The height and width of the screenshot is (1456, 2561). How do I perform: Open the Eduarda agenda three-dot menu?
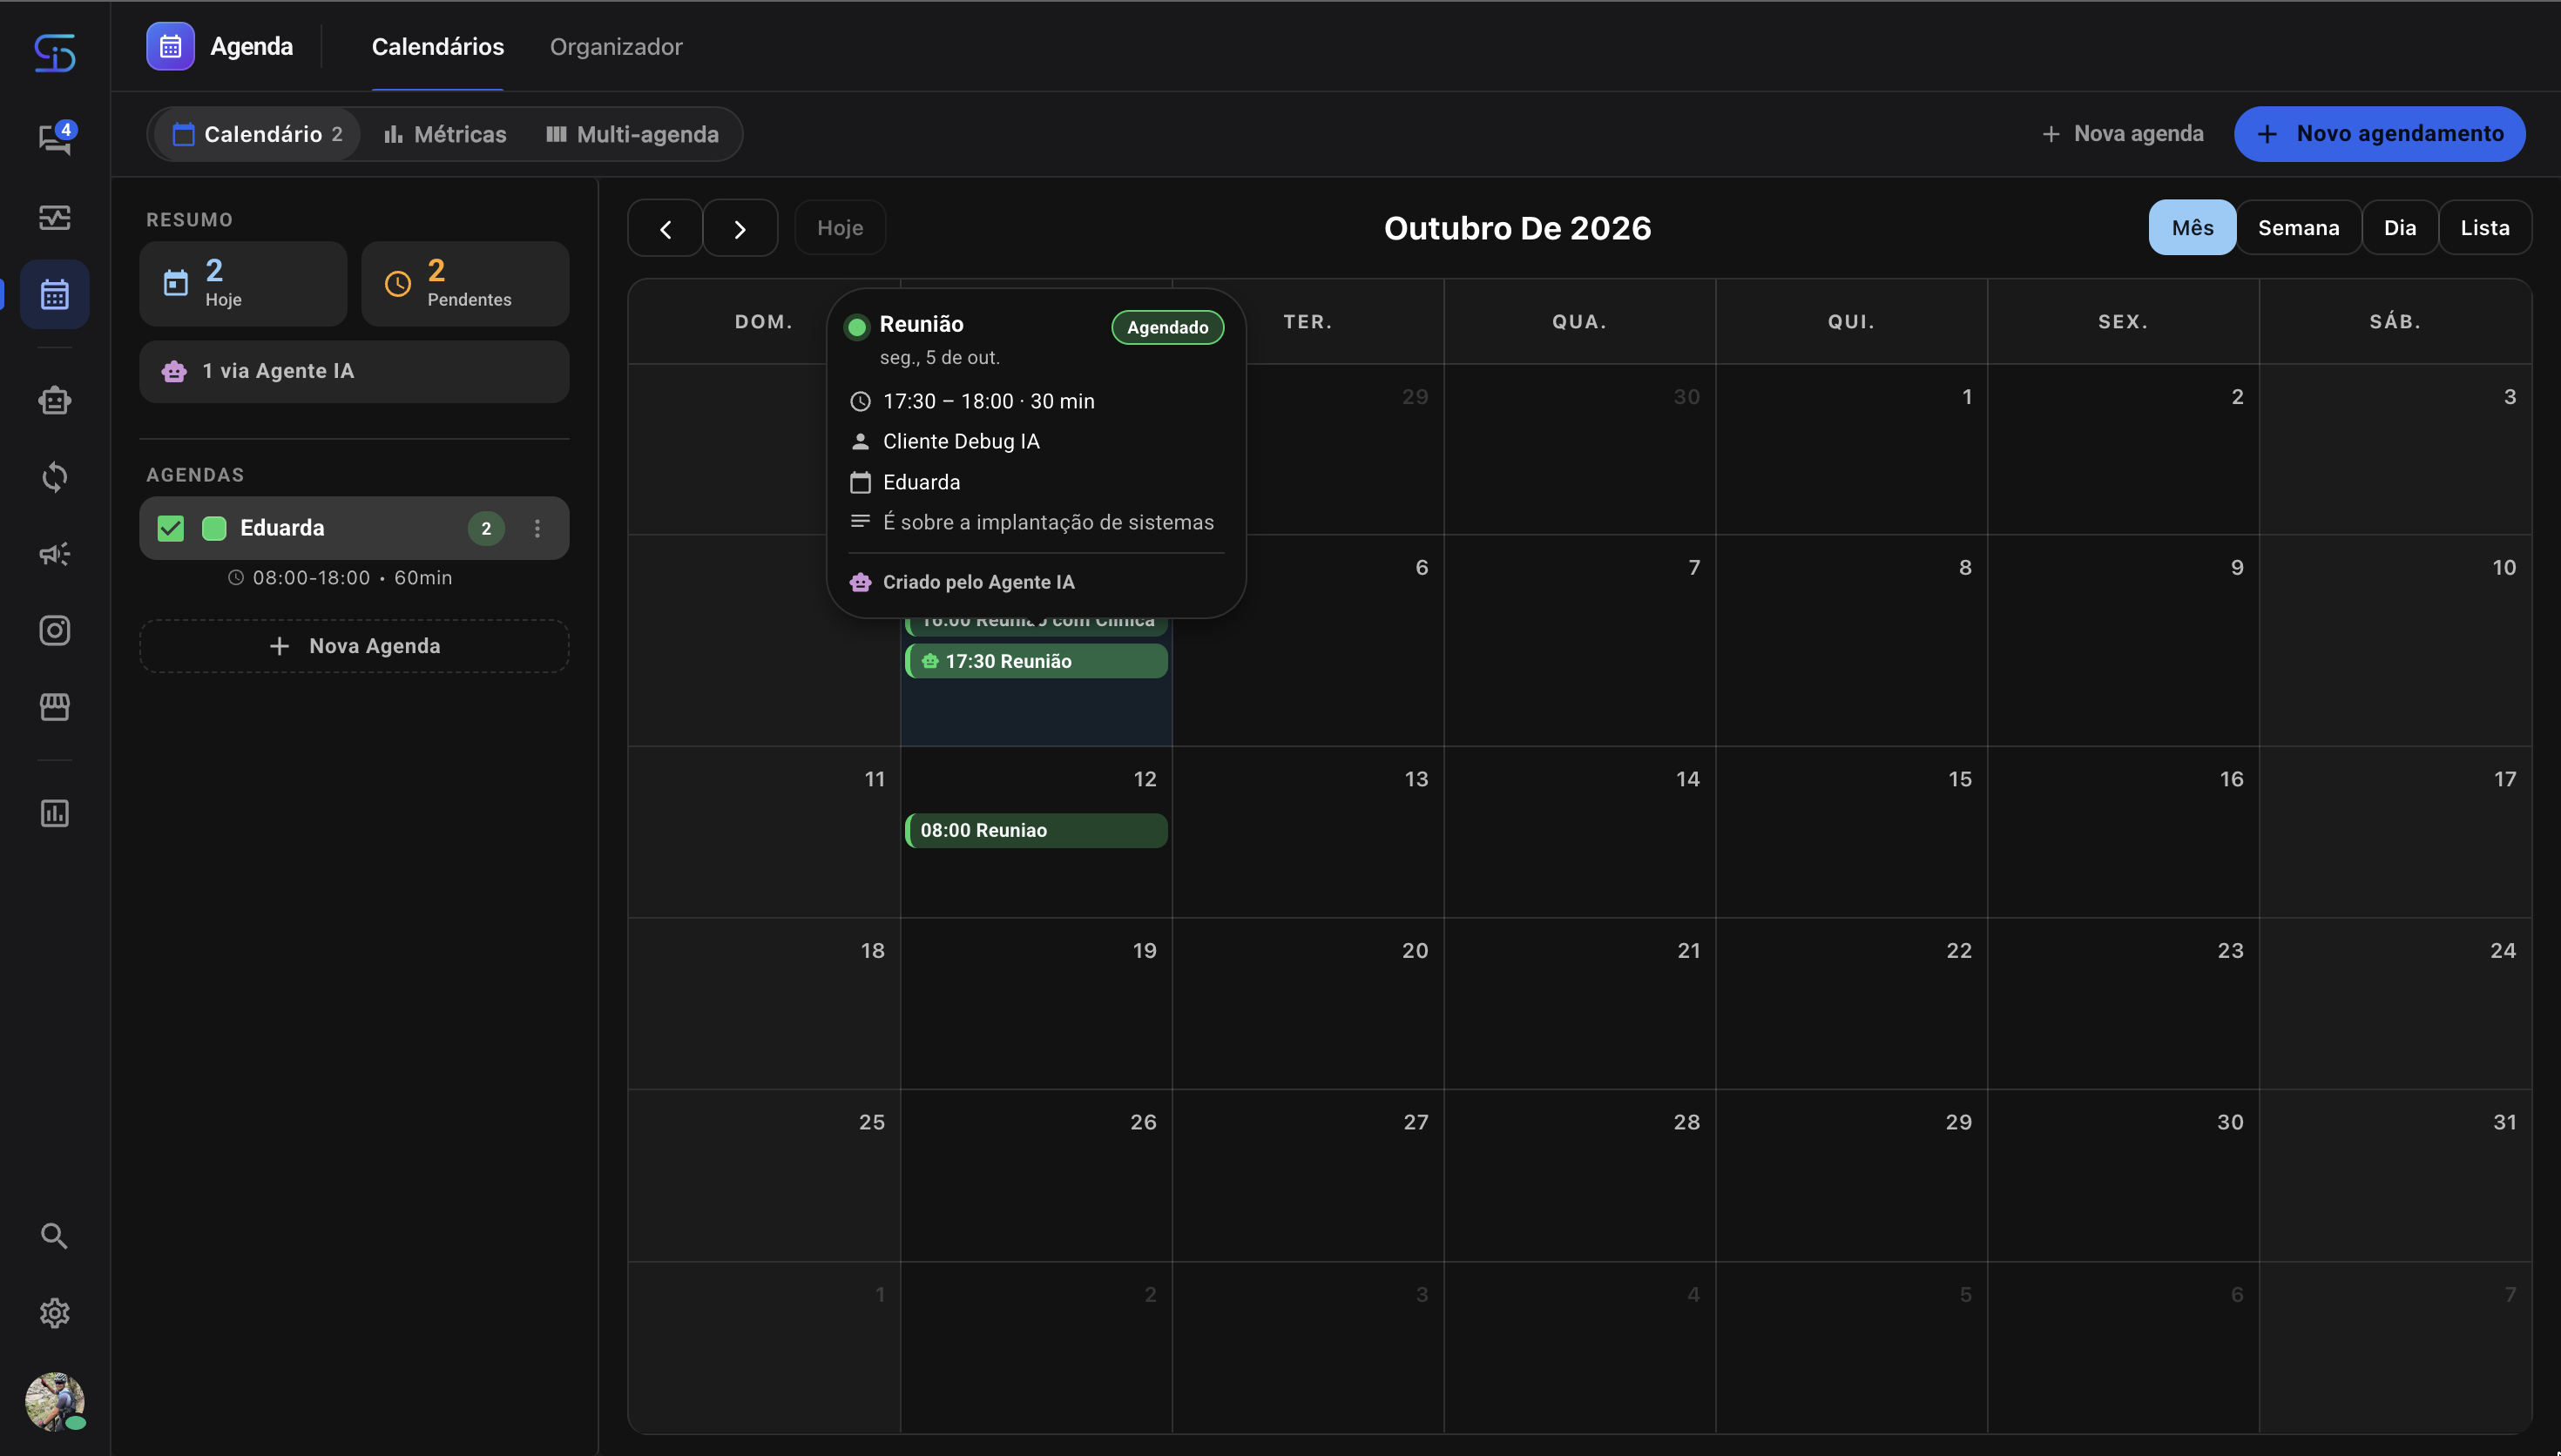538,528
